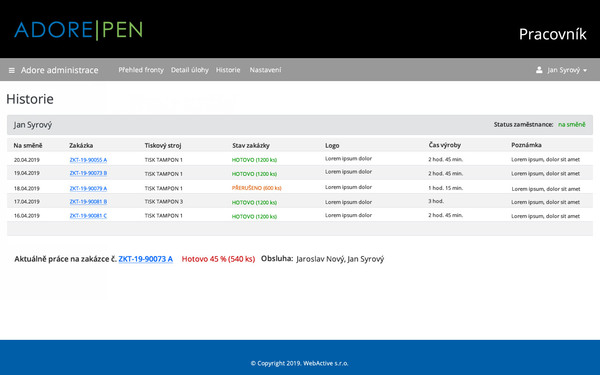Click the na směně status value
This screenshot has width=600, height=375.
pyautogui.click(x=572, y=124)
